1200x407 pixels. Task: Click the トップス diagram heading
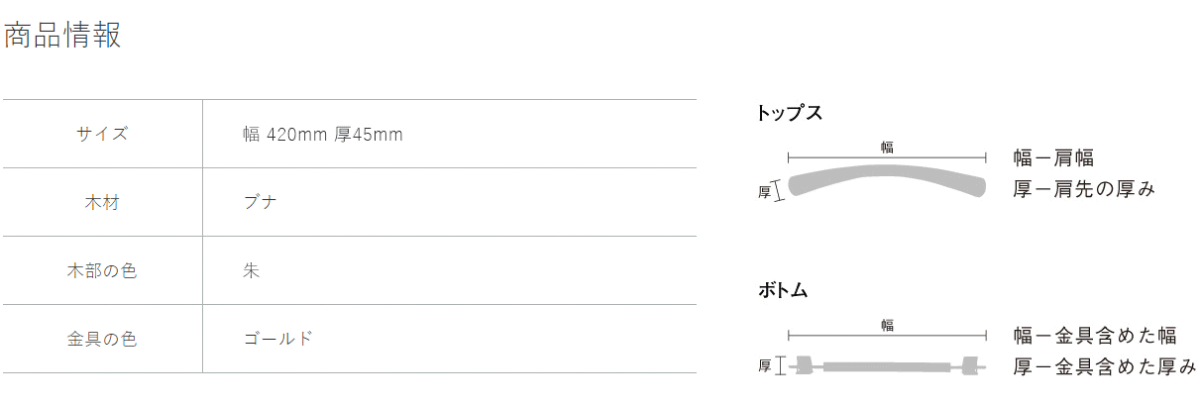[x=790, y=113]
